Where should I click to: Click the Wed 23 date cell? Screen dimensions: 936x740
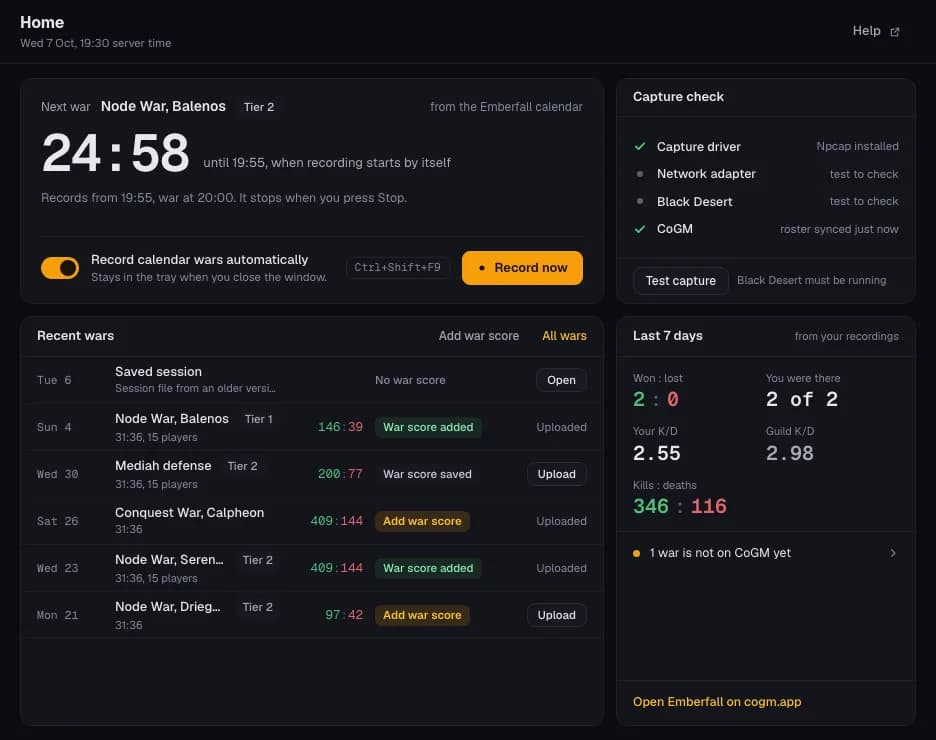click(57, 568)
